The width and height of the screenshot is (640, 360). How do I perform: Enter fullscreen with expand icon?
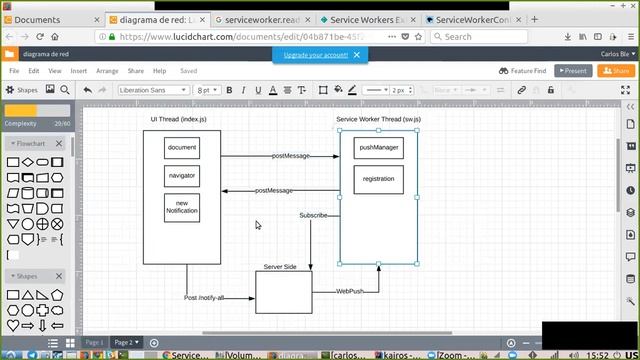625,90
